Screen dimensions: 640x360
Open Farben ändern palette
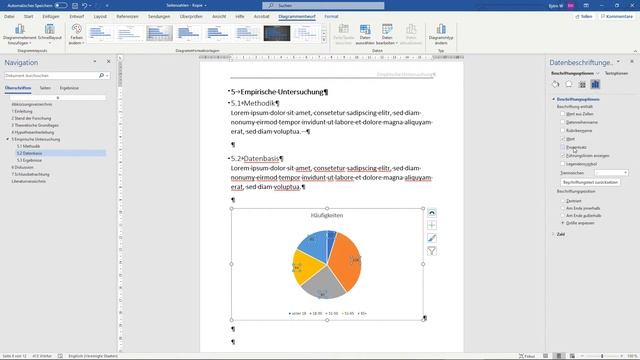76,34
